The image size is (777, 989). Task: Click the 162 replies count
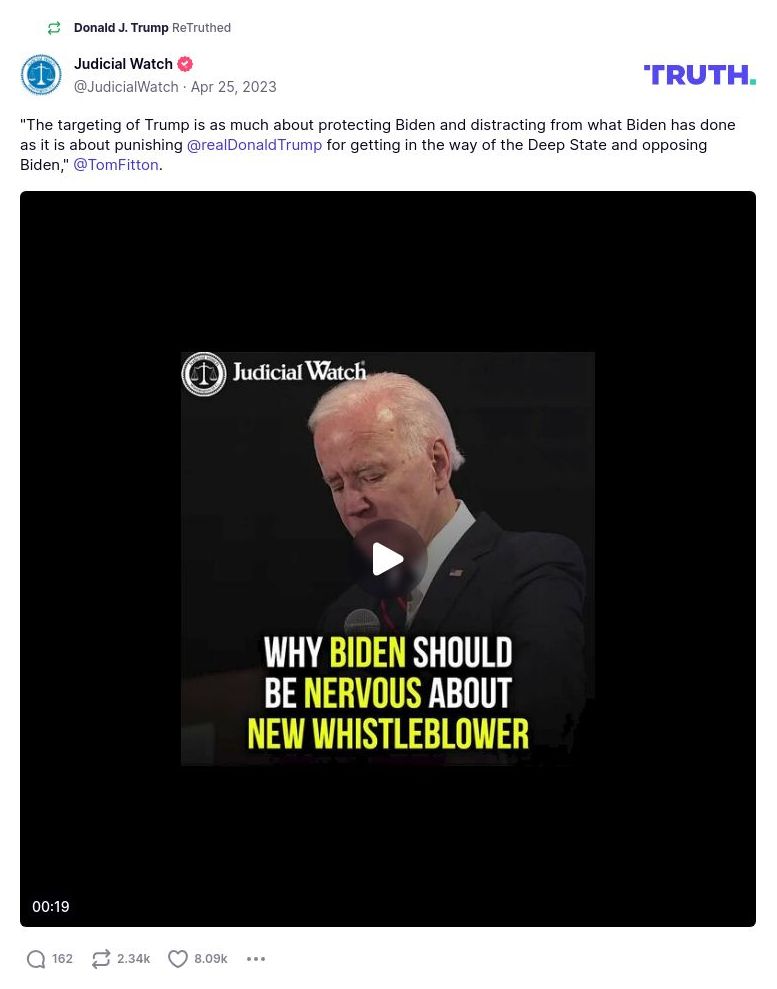[62, 959]
